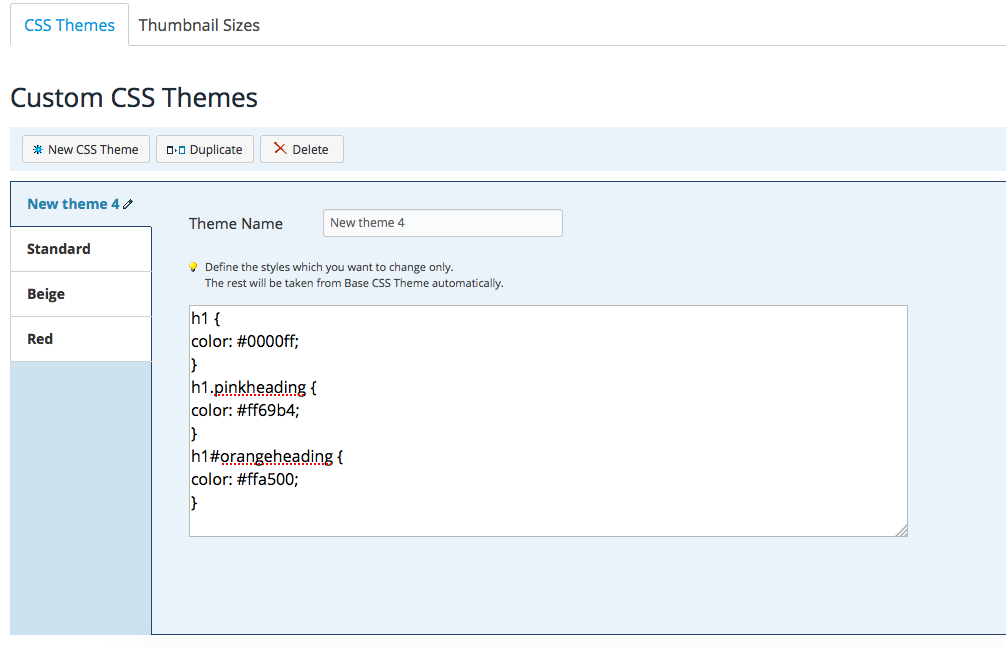Switch to the Thumbnail Sizes tab
The width and height of the screenshot is (1006, 648).
click(x=199, y=25)
